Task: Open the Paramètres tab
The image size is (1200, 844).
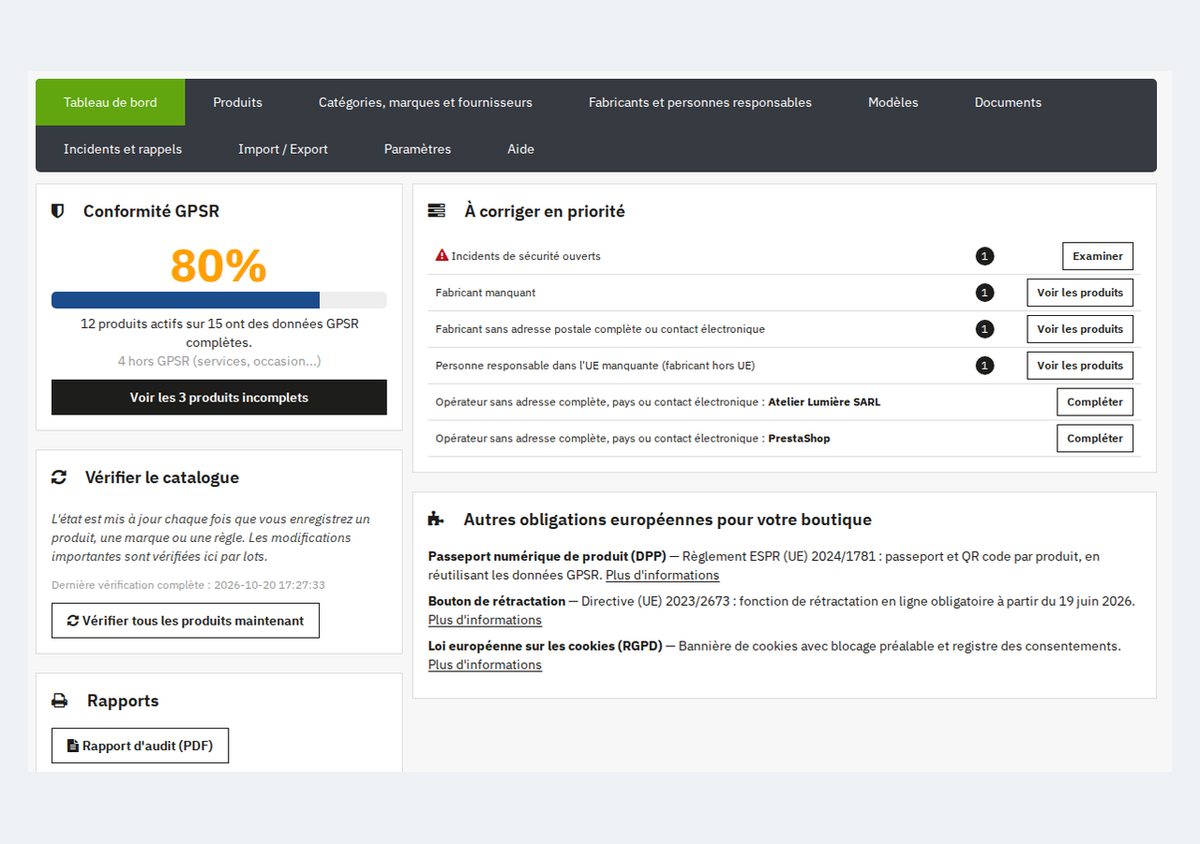Action: (x=418, y=149)
